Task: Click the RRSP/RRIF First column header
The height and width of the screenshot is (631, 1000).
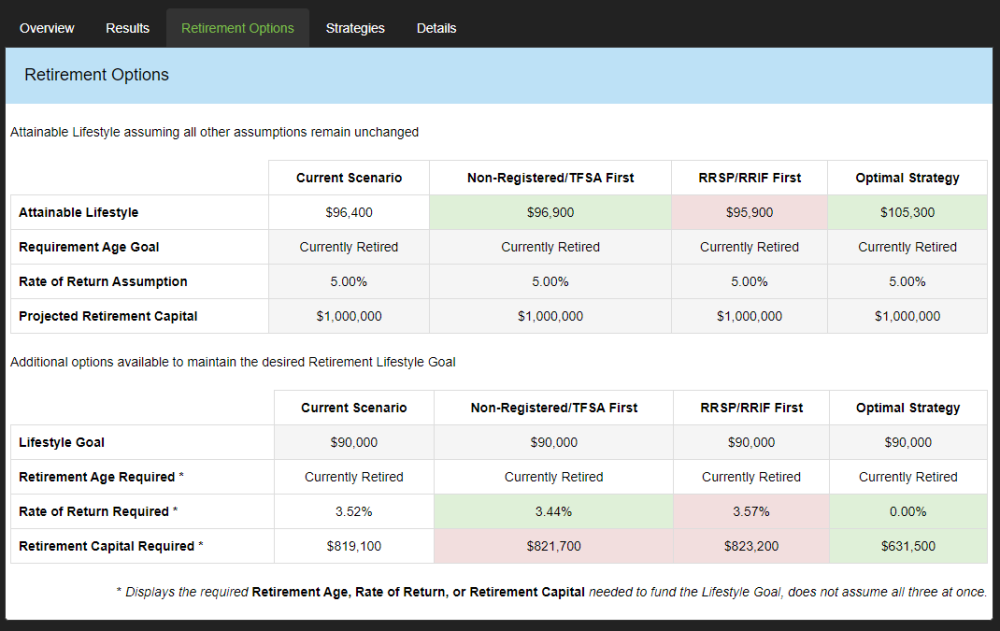Action: pyautogui.click(x=748, y=177)
